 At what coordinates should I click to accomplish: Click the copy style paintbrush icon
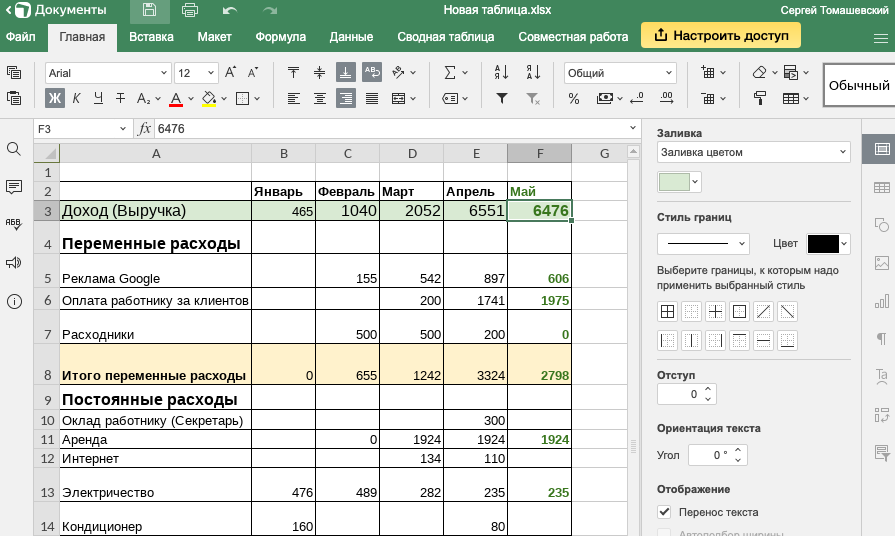point(759,98)
